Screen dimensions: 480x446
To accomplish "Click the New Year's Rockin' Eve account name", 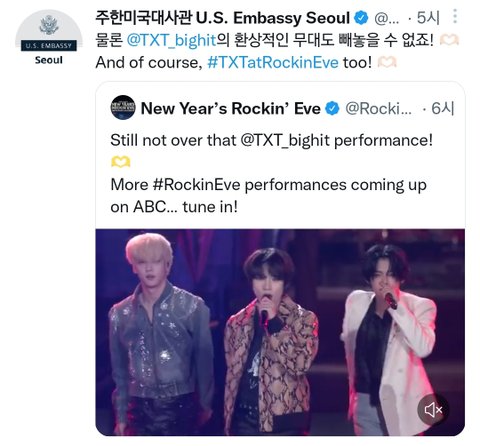I will [230, 108].
